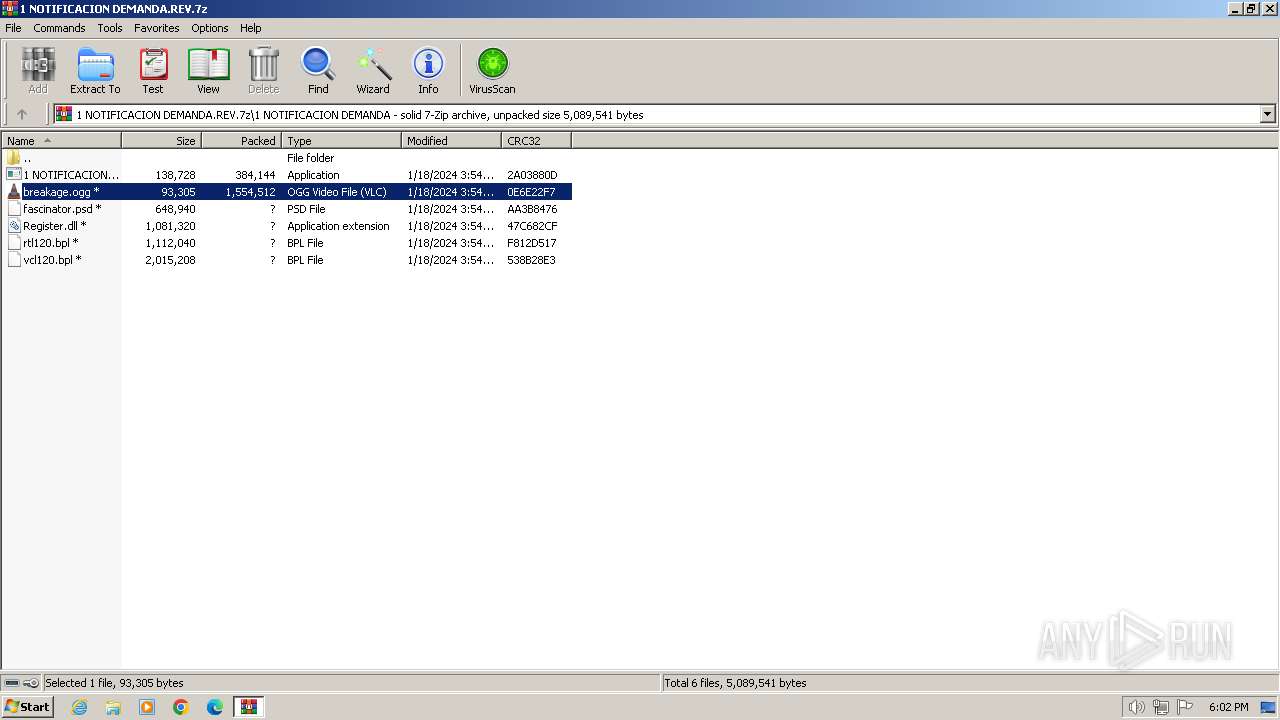
Task: Click the 'OGG Video File (VLC)' type cell
Action: point(337,192)
